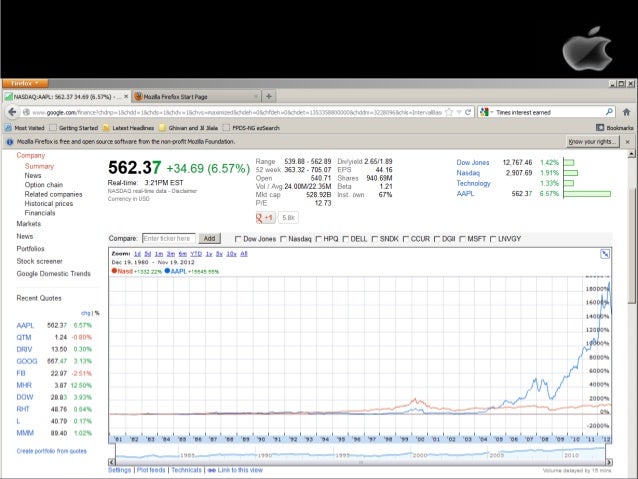Reload the page with the refresh icon

coord(468,112)
